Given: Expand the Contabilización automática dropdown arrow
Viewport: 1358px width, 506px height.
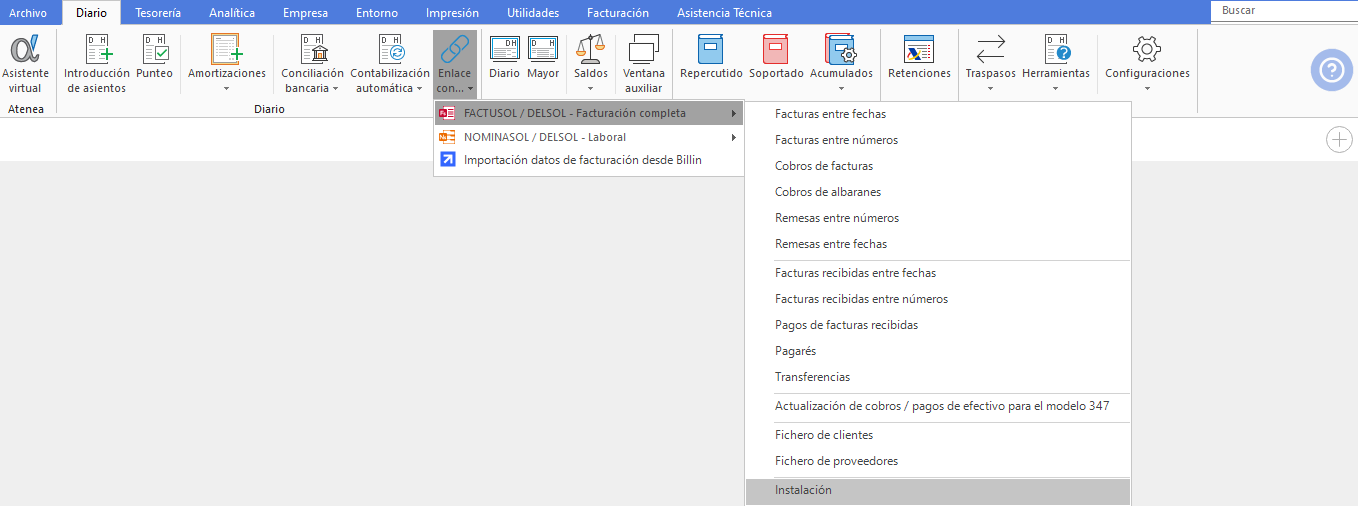Looking at the screenshot, I should coord(420,89).
